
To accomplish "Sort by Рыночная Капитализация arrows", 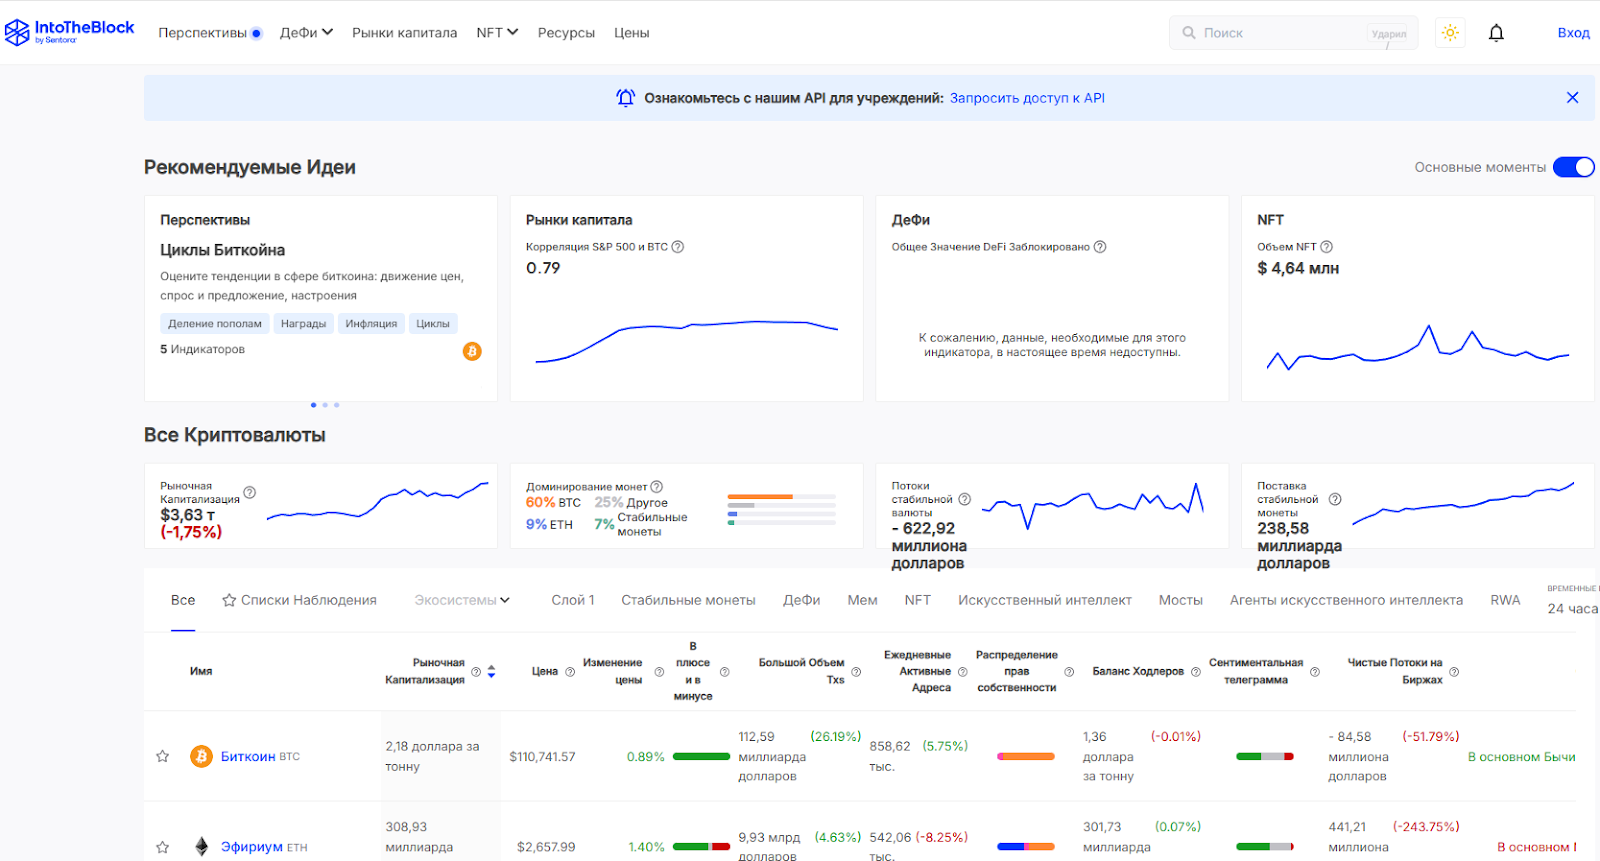I will point(491,672).
